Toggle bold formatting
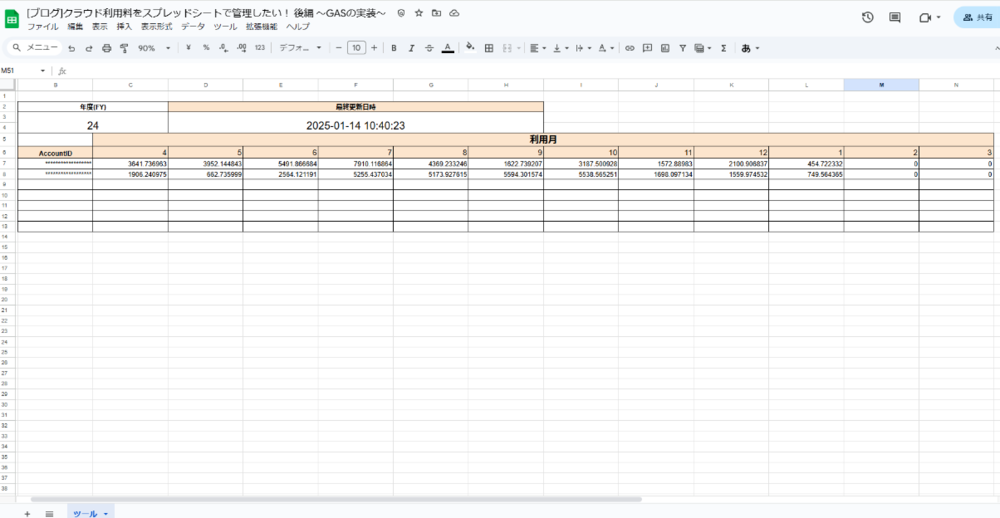1000x518 pixels. (393, 48)
